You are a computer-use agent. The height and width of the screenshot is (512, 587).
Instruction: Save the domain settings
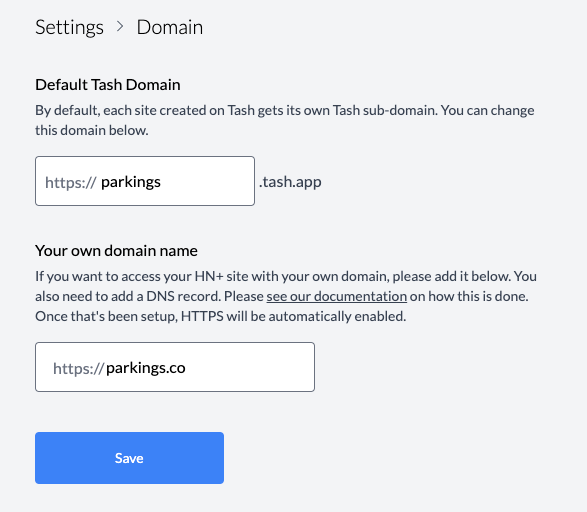[x=130, y=458]
